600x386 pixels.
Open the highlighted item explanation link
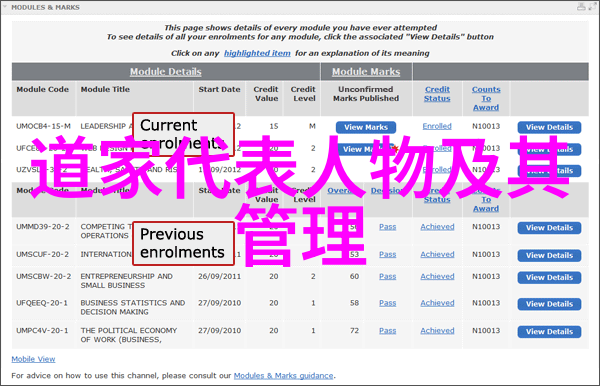coord(257,53)
